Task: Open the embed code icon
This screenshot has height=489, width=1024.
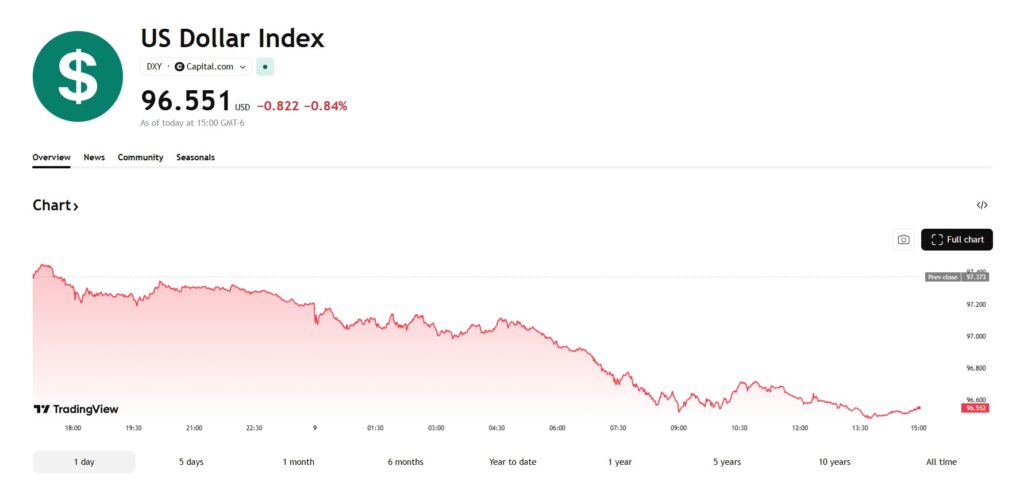Action: (x=982, y=205)
